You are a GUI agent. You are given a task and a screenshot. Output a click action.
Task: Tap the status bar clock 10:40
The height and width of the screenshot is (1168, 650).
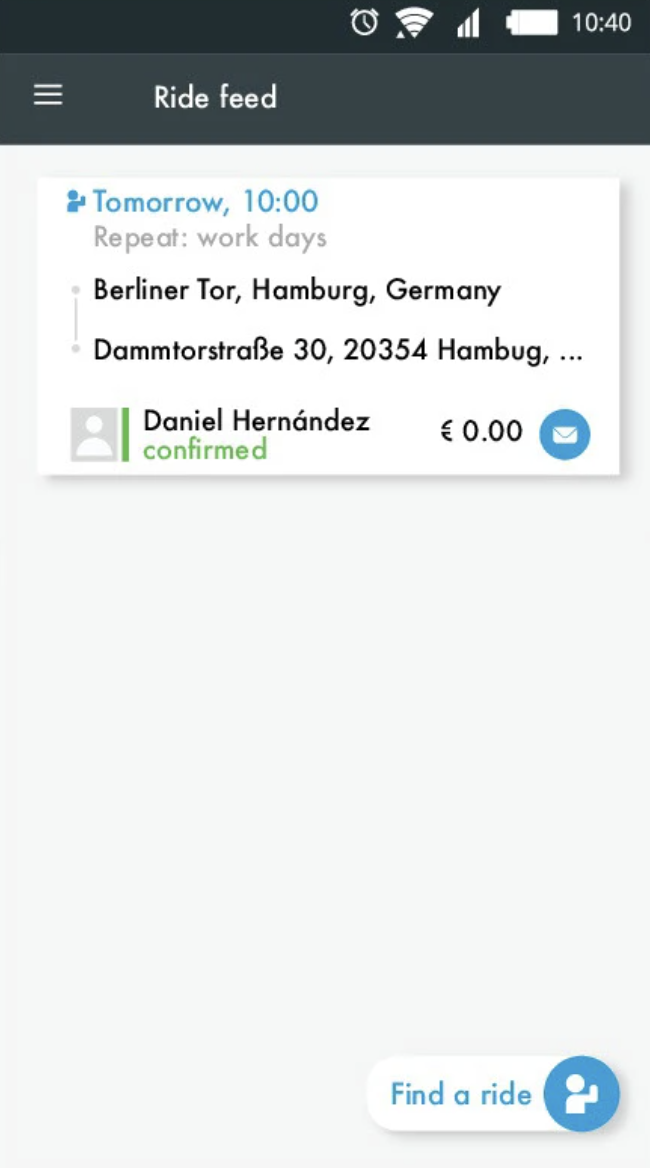tap(602, 22)
